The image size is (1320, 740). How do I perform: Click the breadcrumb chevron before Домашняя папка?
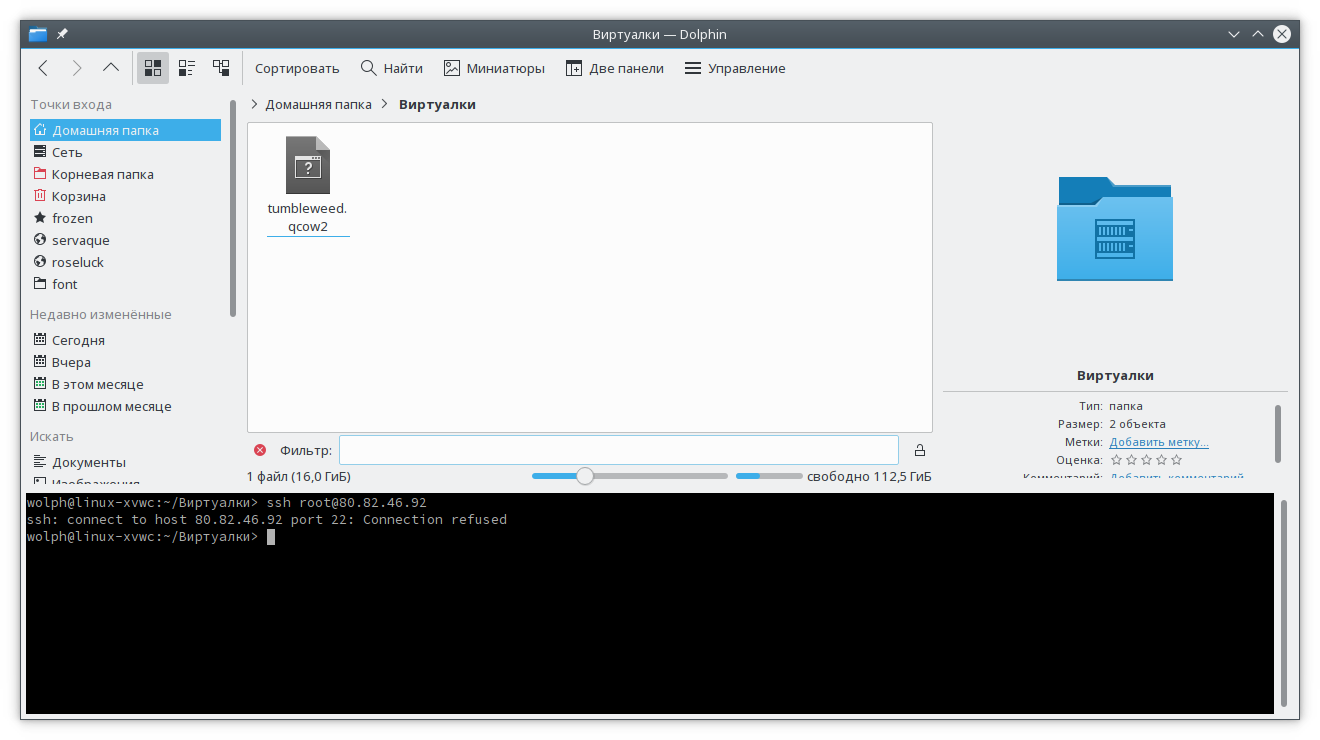tap(255, 104)
